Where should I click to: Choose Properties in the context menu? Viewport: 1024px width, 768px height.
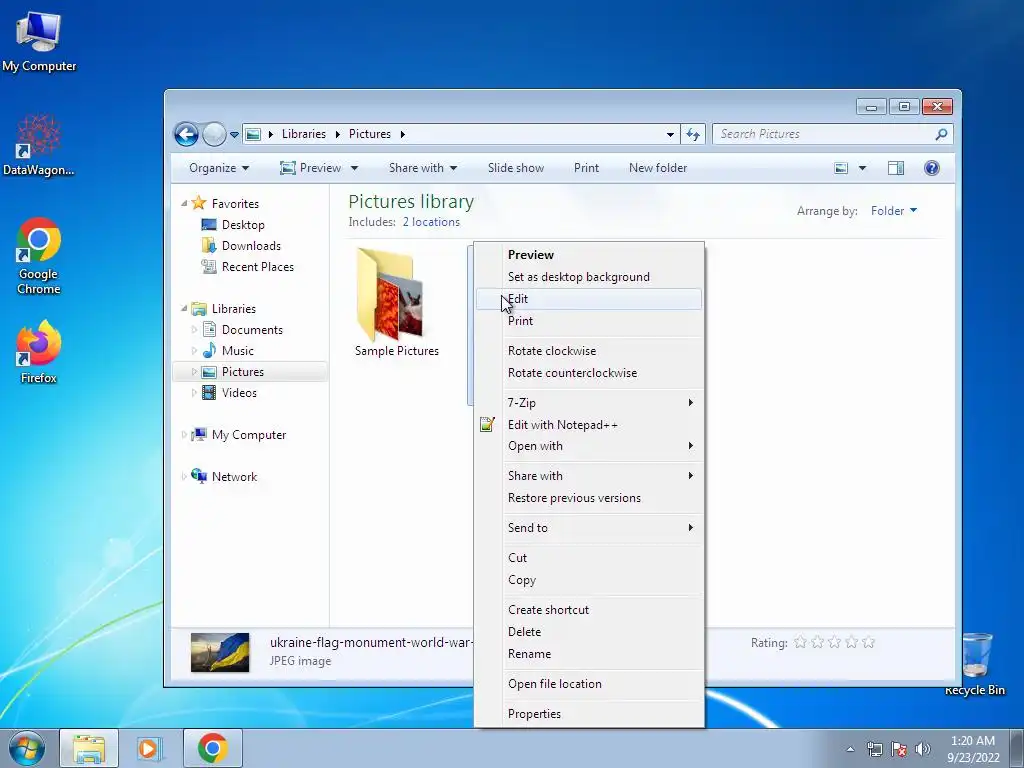pos(589,714)
